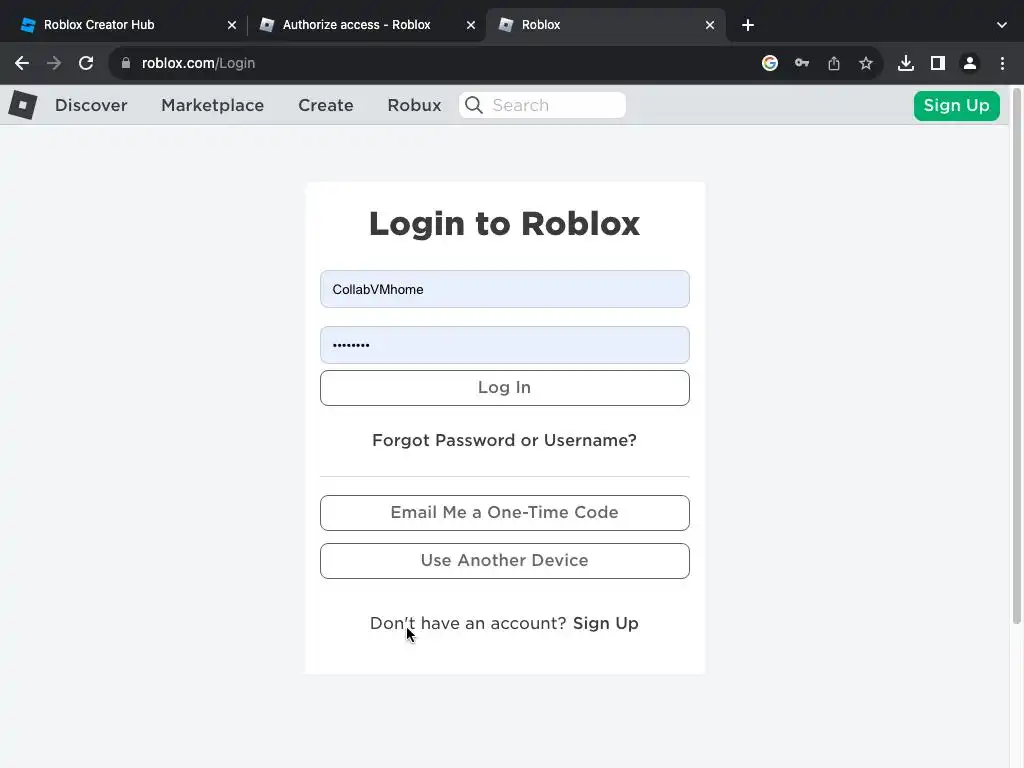Click the browser forward arrow

[54, 63]
